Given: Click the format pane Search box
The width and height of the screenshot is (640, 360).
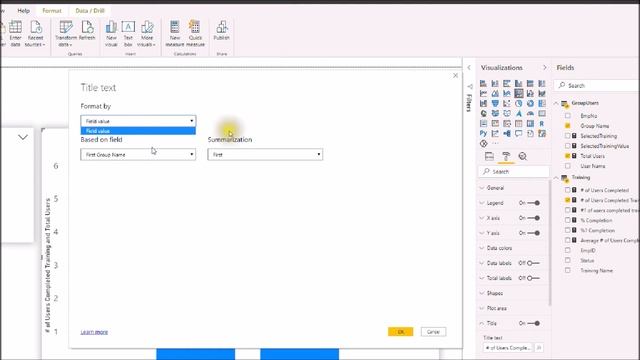Looking at the screenshot, I should point(513,171).
